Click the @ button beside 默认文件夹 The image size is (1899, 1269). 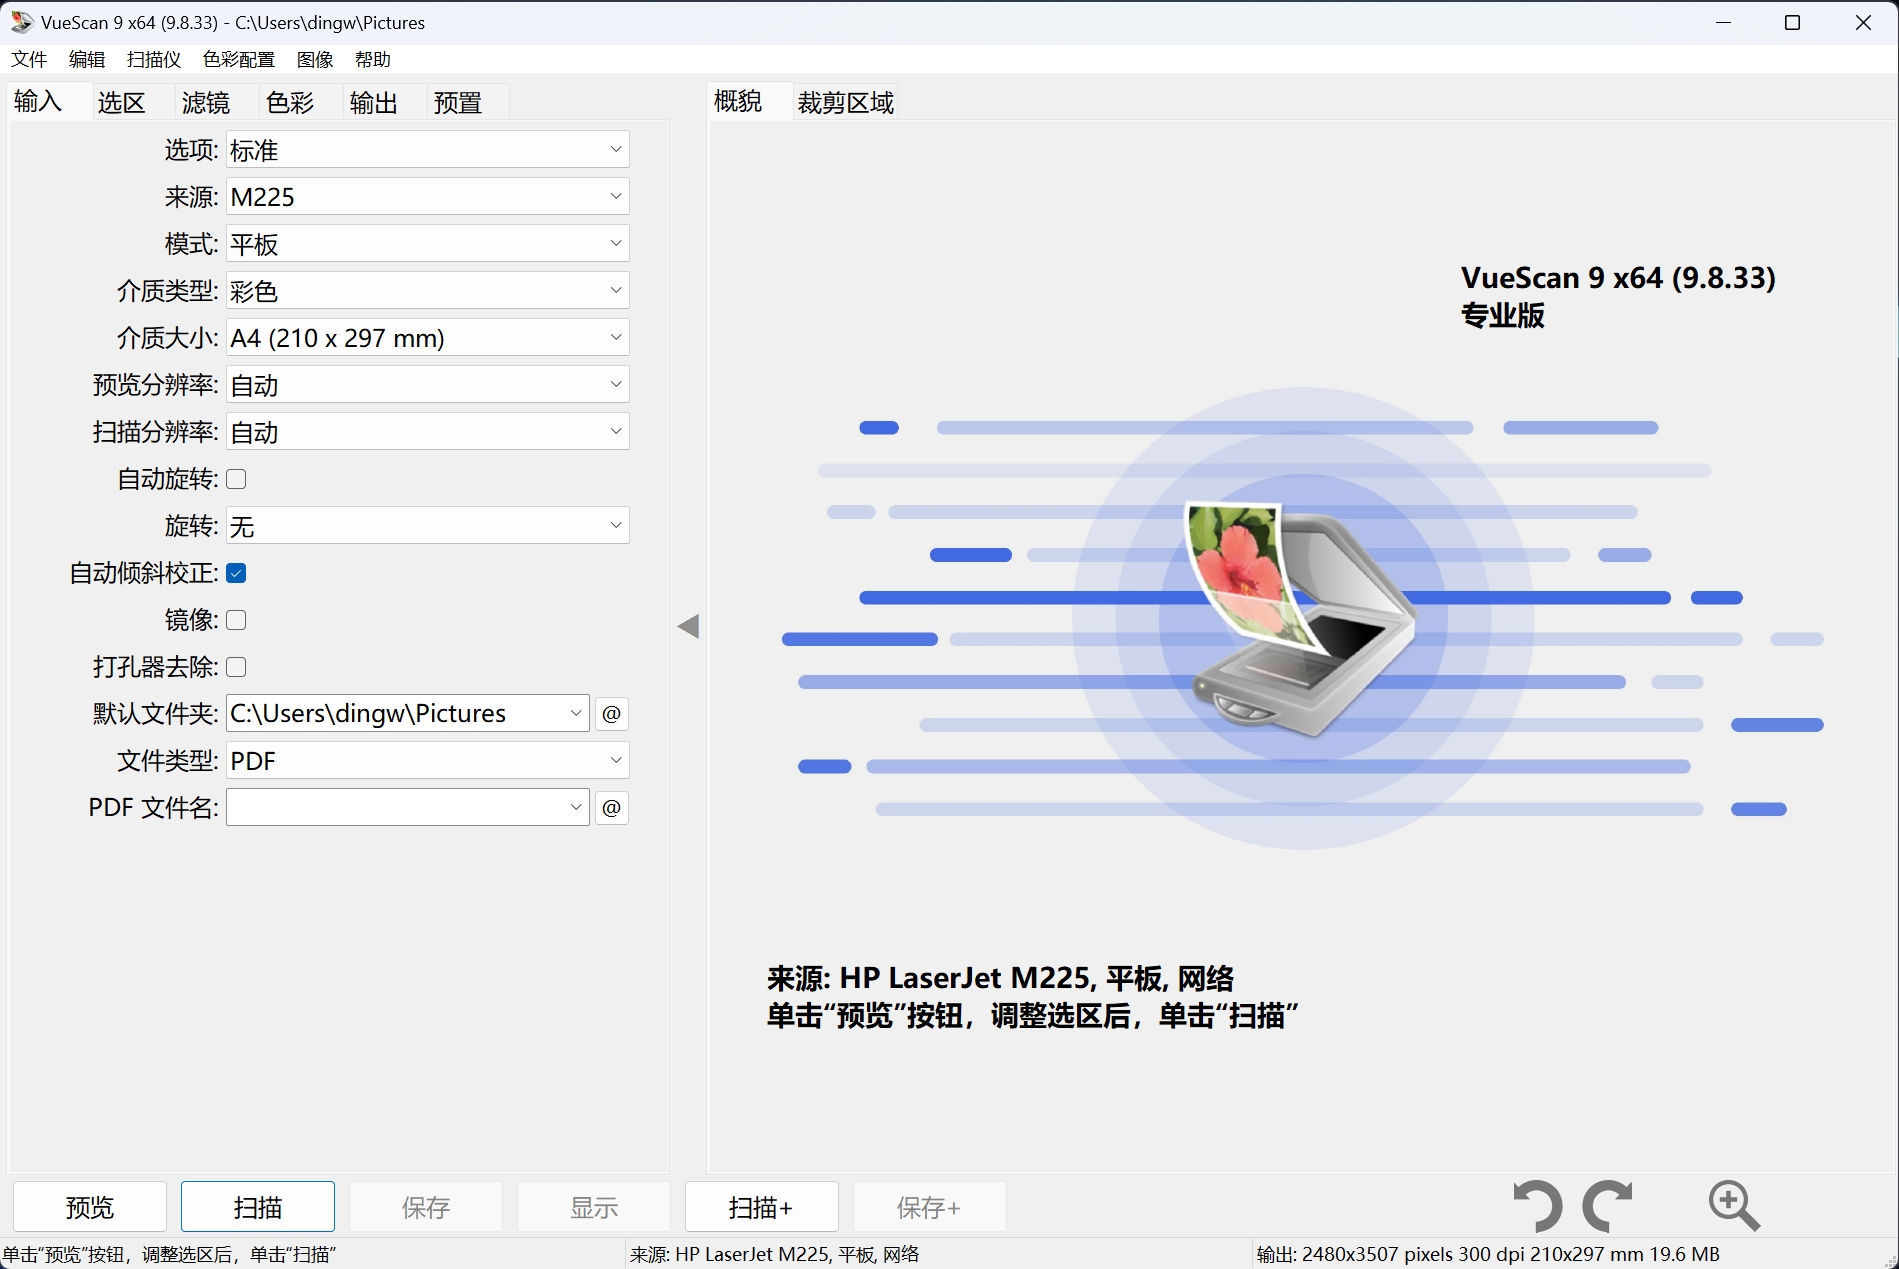click(x=612, y=714)
